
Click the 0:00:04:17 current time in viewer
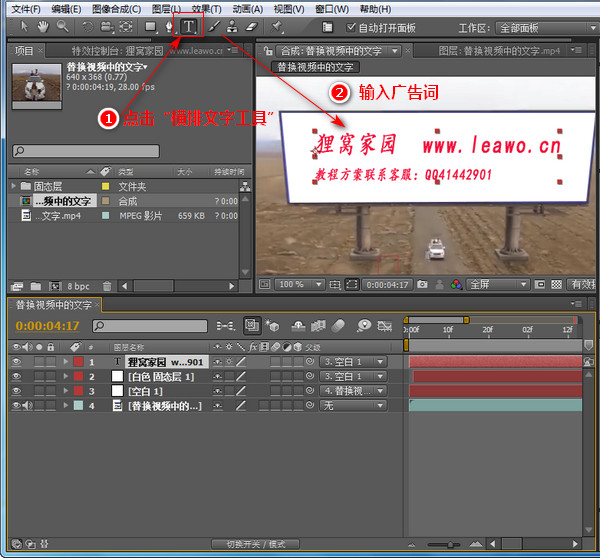coord(387,284)
